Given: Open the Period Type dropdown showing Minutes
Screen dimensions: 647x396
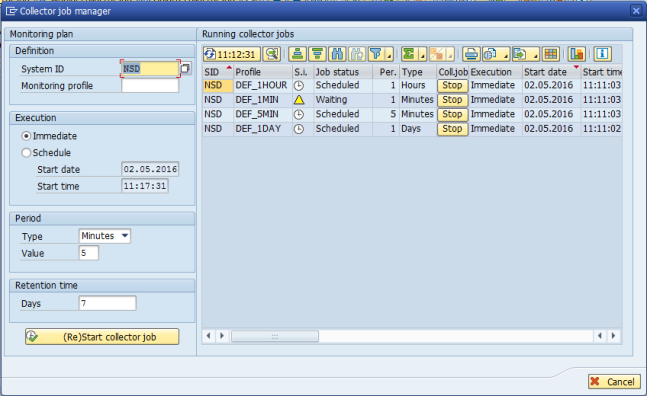Looking at the screenshot, I should pos(104,236).
